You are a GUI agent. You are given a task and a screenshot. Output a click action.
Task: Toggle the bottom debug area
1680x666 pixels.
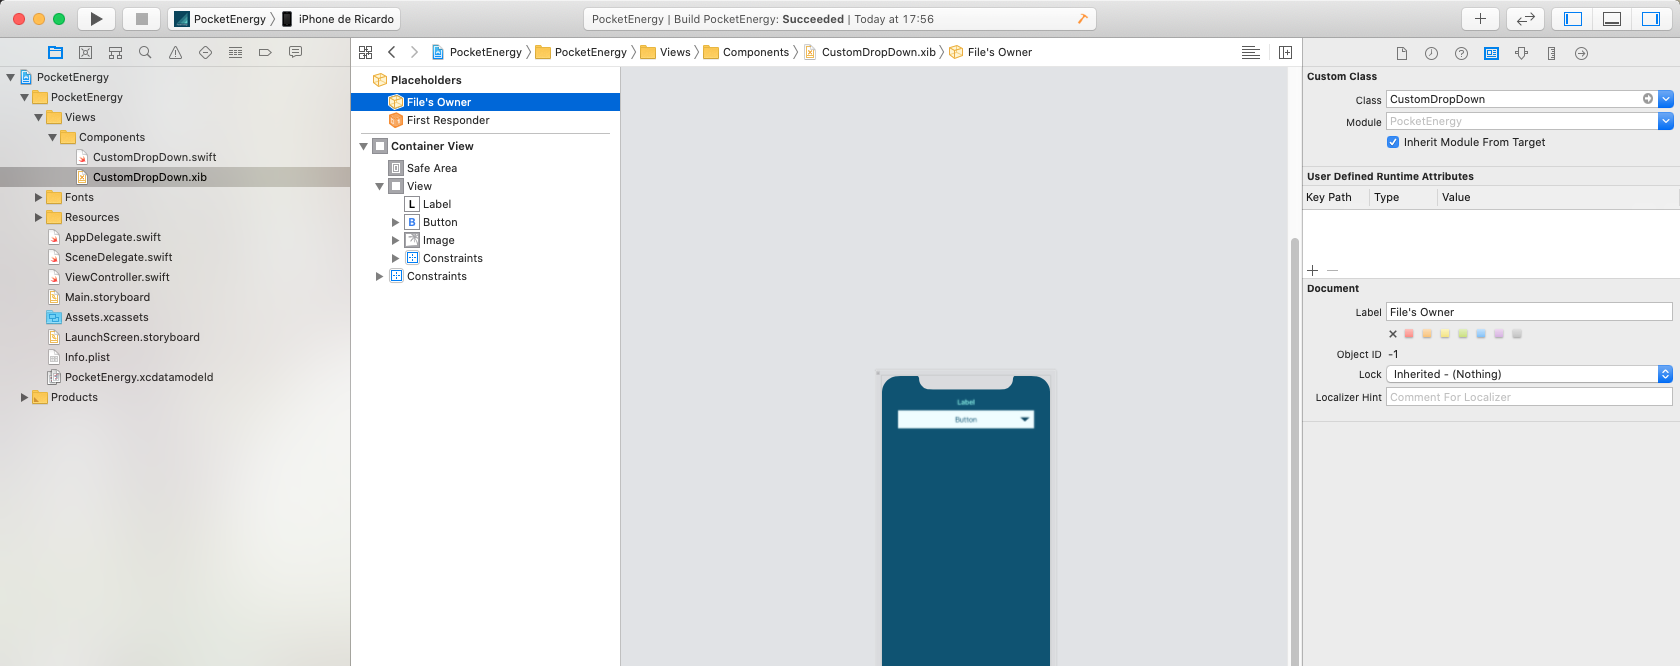click(1612, 19)
